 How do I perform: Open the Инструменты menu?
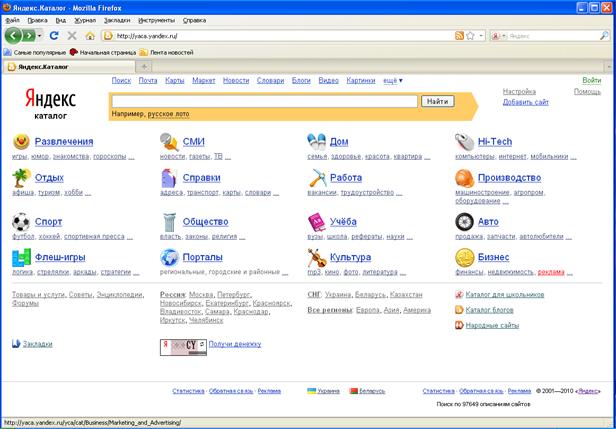[156, 19]
